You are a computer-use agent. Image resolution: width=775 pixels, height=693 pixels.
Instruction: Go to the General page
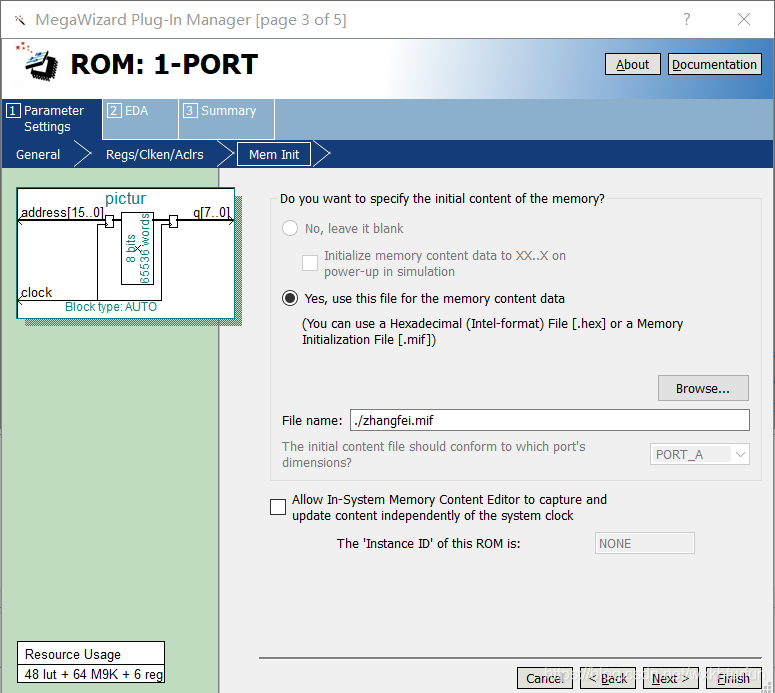pyautogui.click(x=38, y=154)
